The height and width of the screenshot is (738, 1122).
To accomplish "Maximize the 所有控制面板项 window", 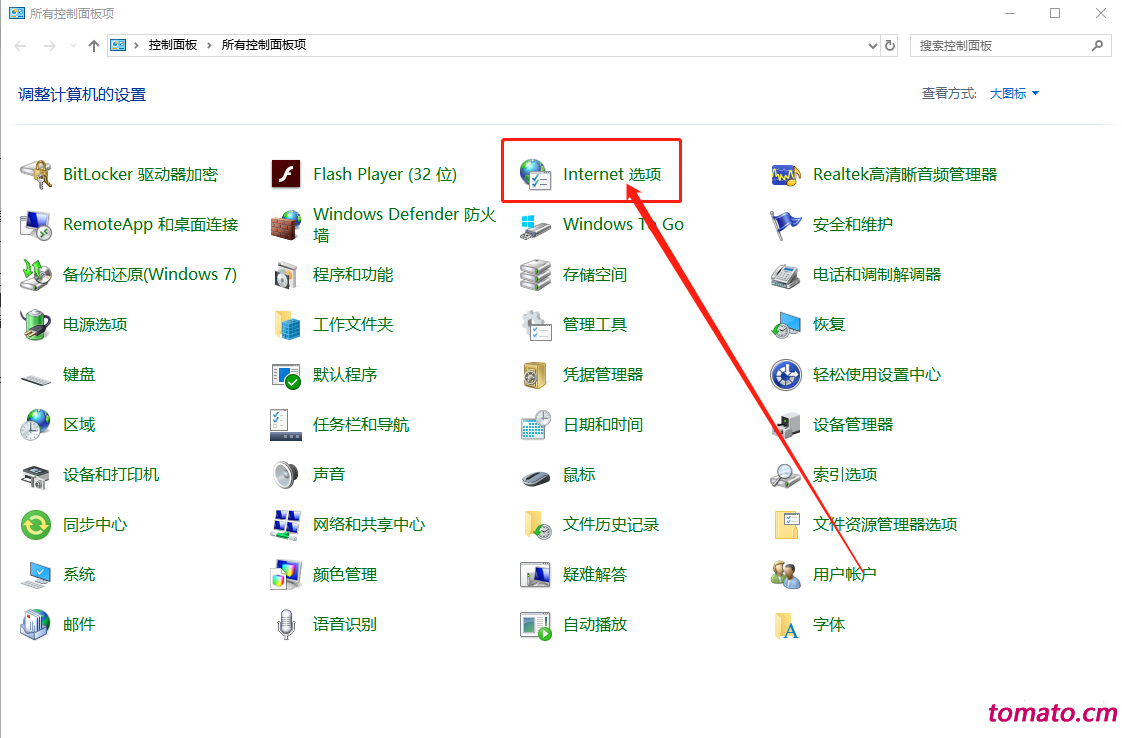I will [1055, 13].
